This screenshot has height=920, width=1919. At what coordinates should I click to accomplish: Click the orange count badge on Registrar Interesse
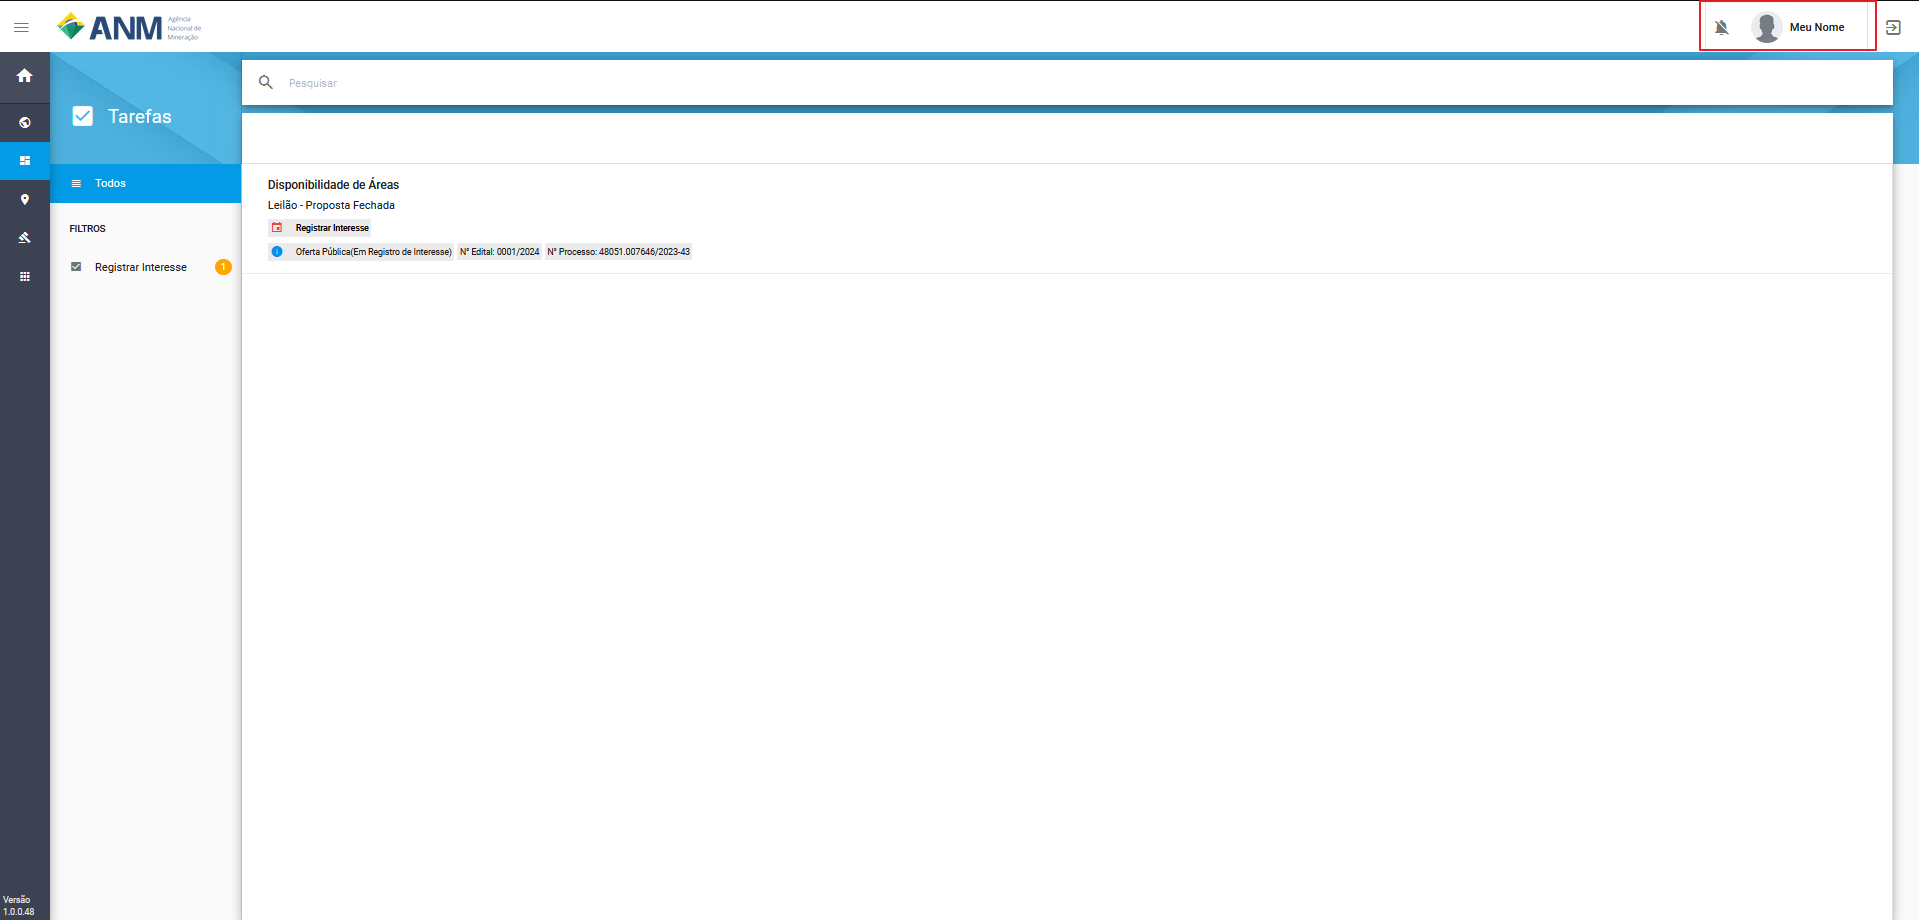[x=223, y=267]
